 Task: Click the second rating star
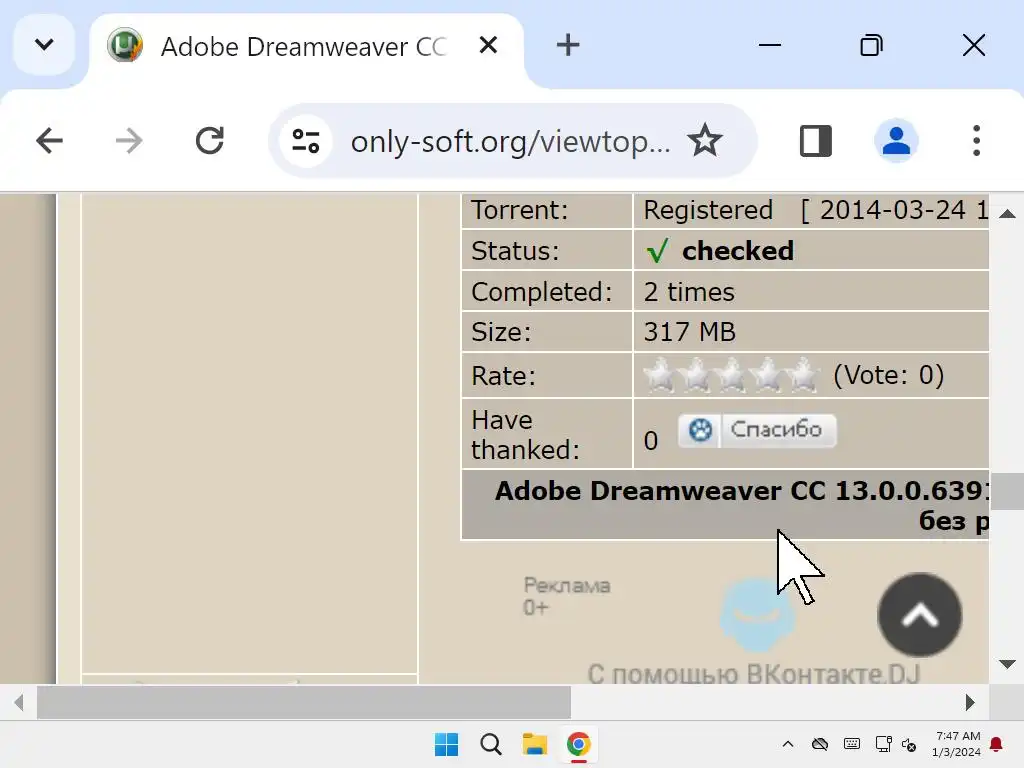point(695,376)
